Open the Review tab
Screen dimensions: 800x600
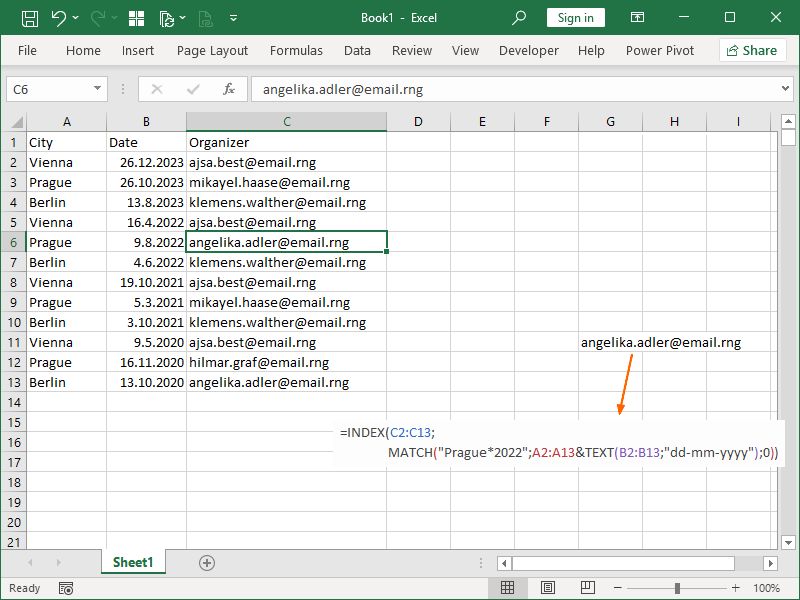coord(412,51)
